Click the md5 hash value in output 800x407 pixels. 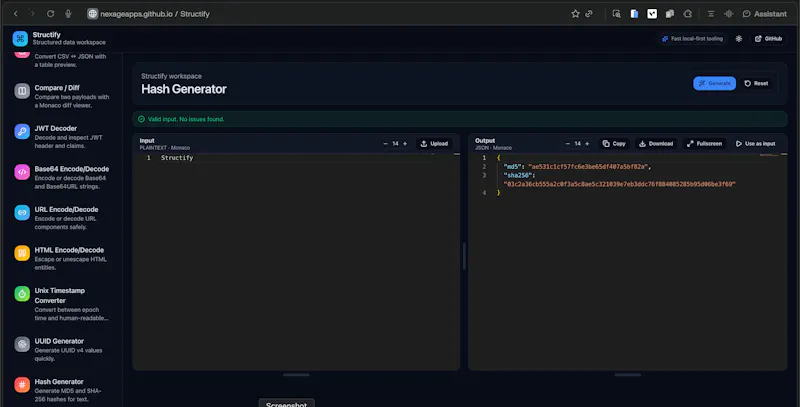[588, 167]
